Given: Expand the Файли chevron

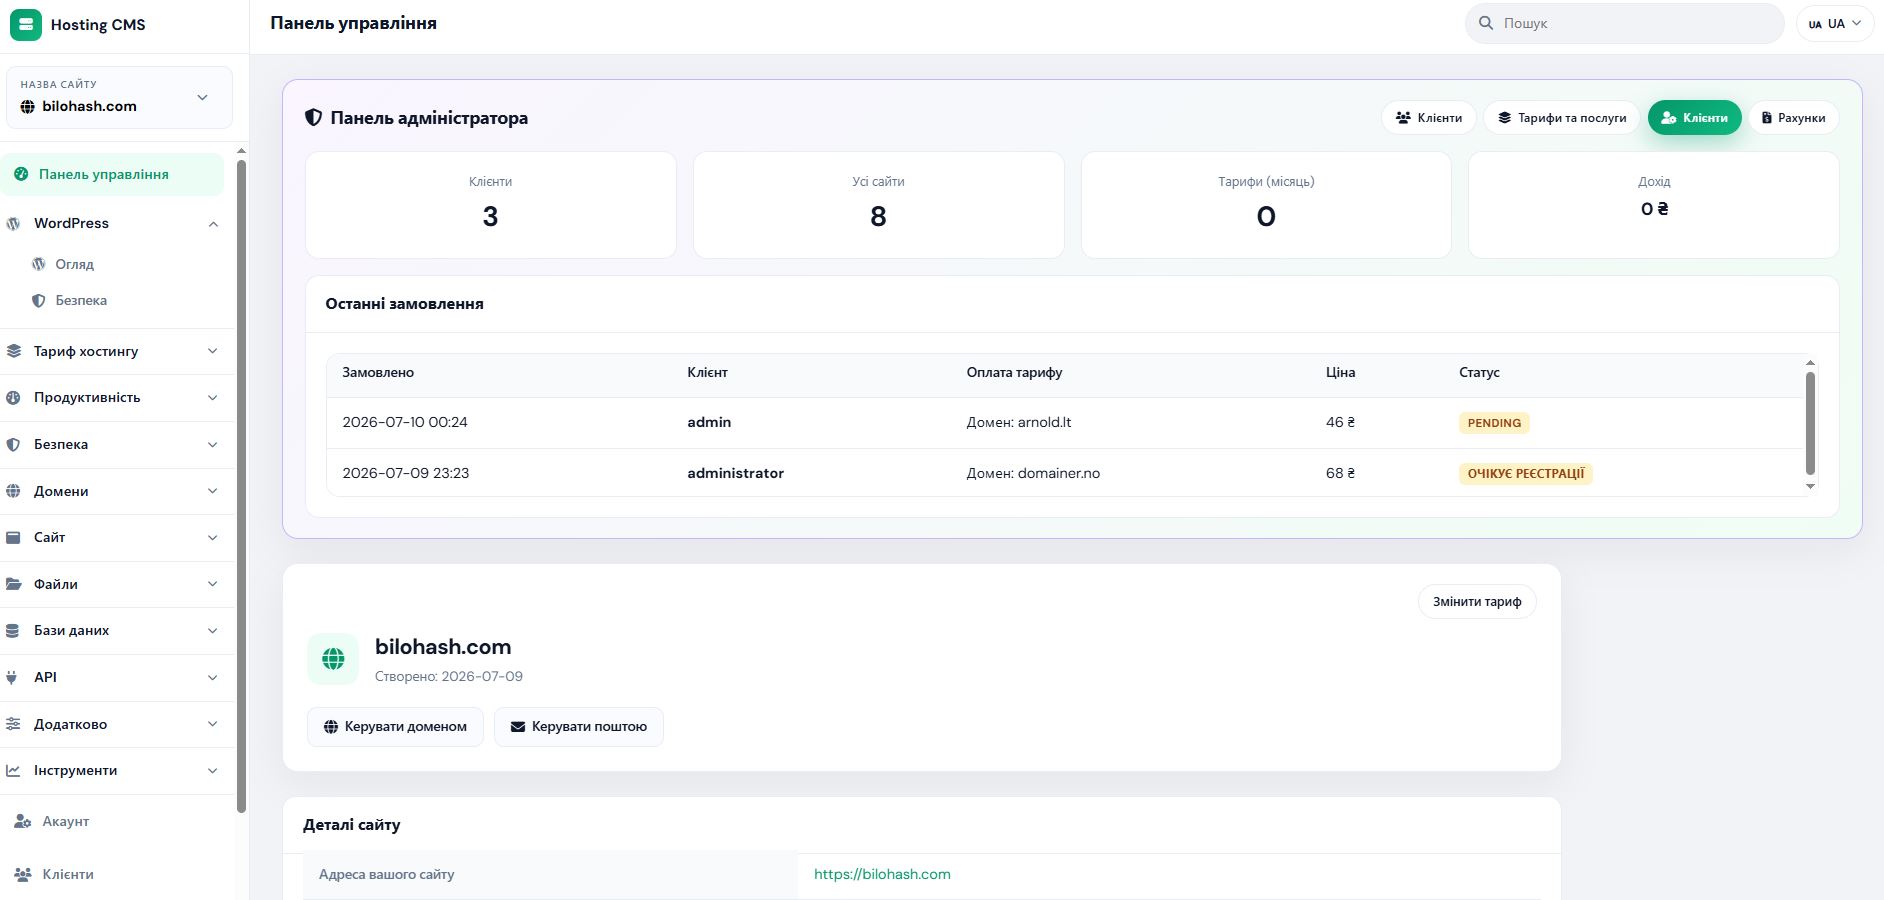Looking at the screenshot, I should (212, 584).
